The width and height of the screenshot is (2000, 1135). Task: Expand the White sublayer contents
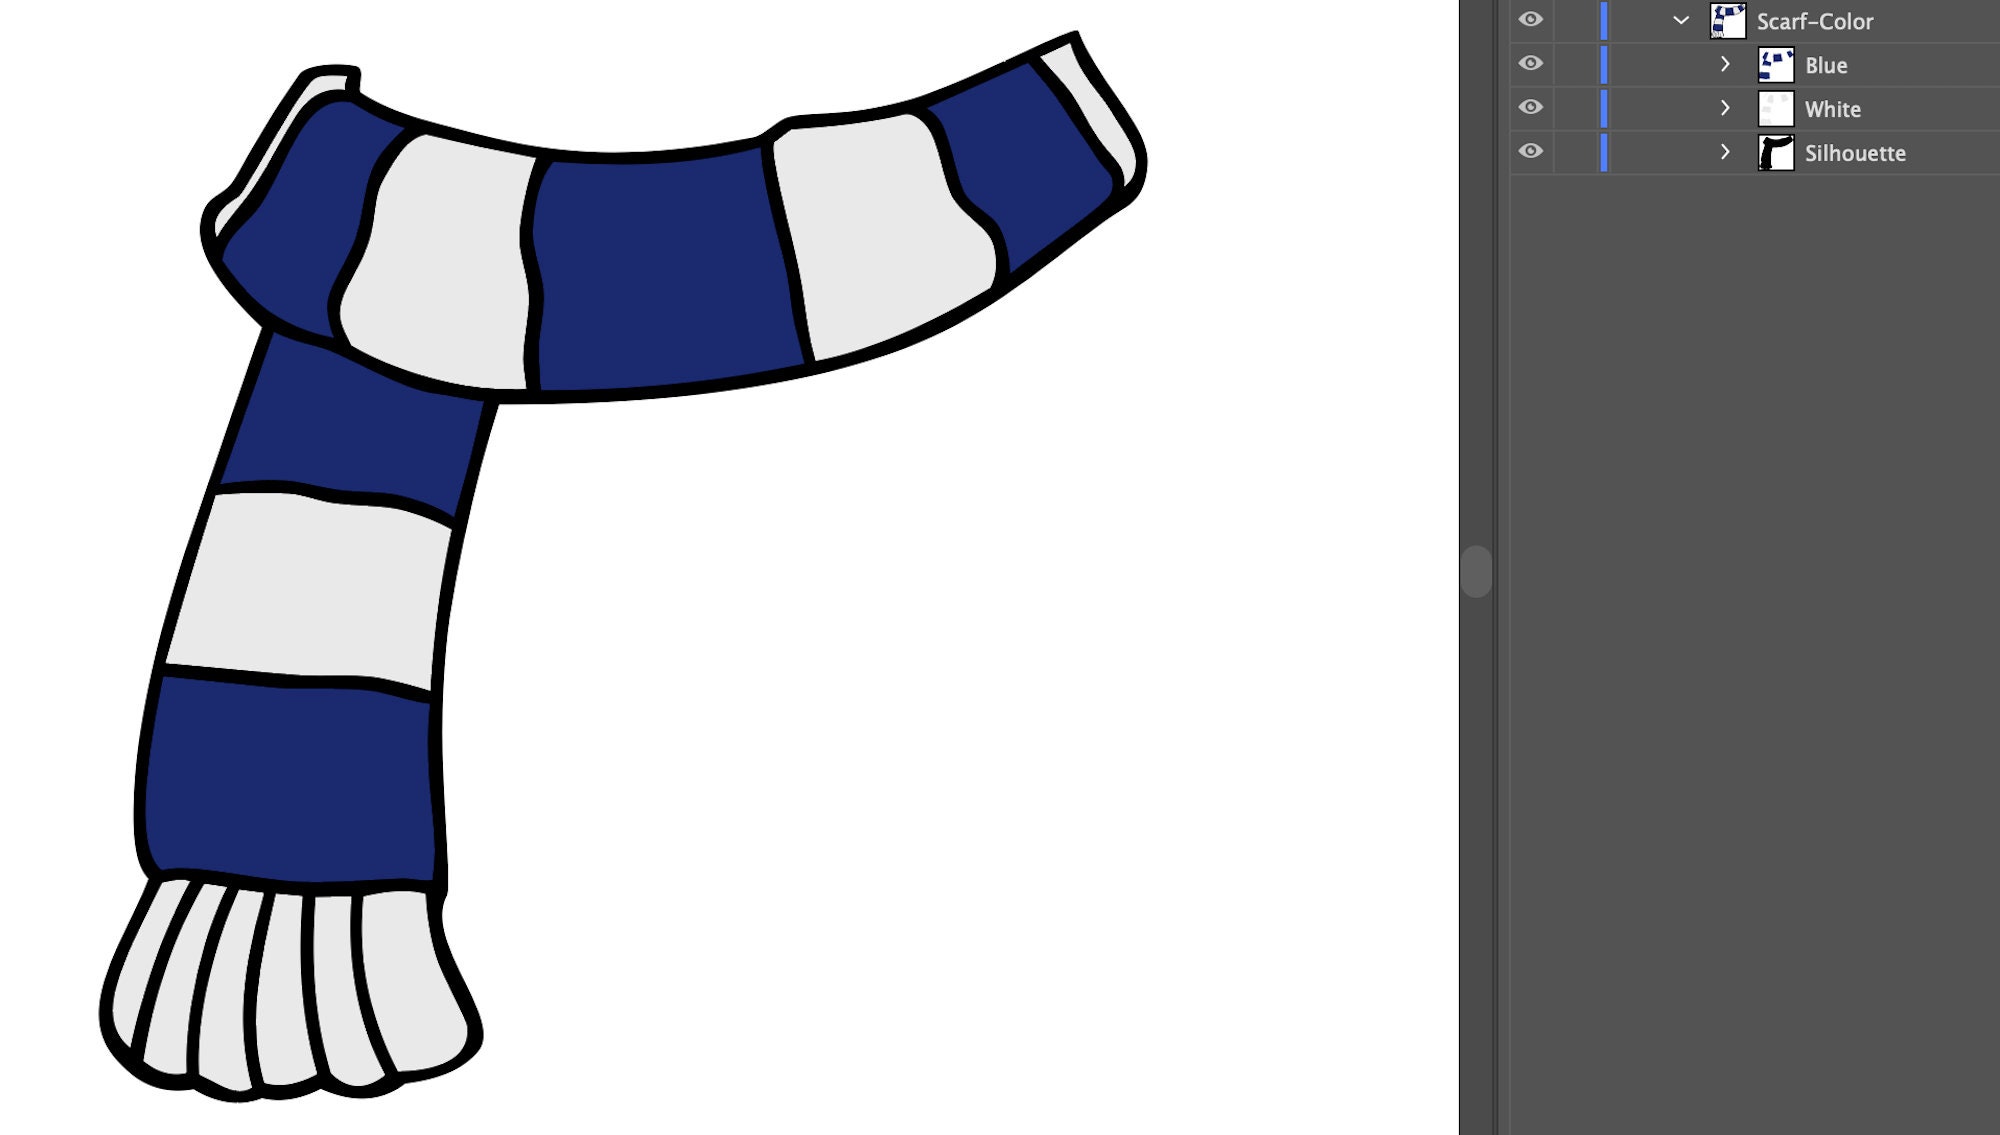tap(1726, 108)
